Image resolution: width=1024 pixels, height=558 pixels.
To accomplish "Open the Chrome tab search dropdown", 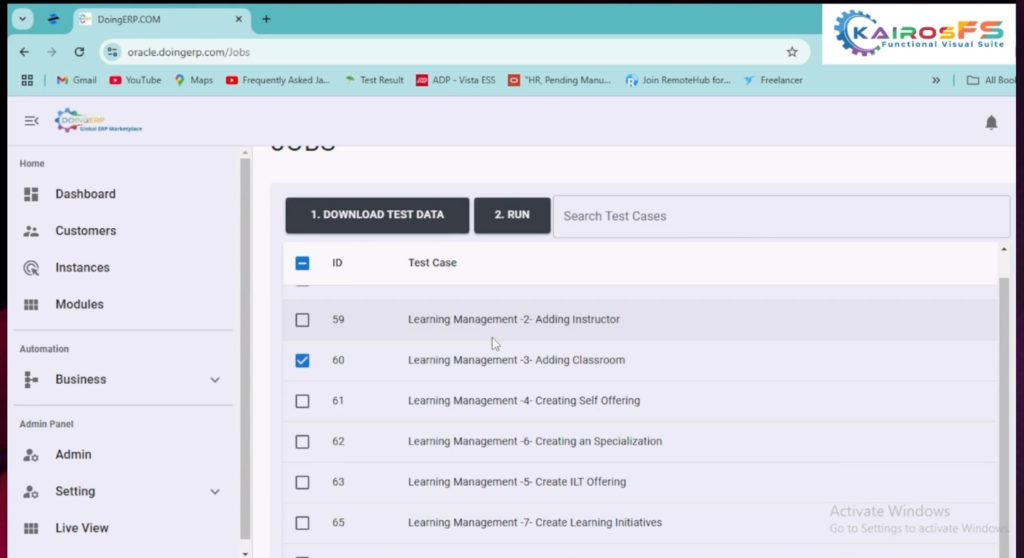I will 24,19.
